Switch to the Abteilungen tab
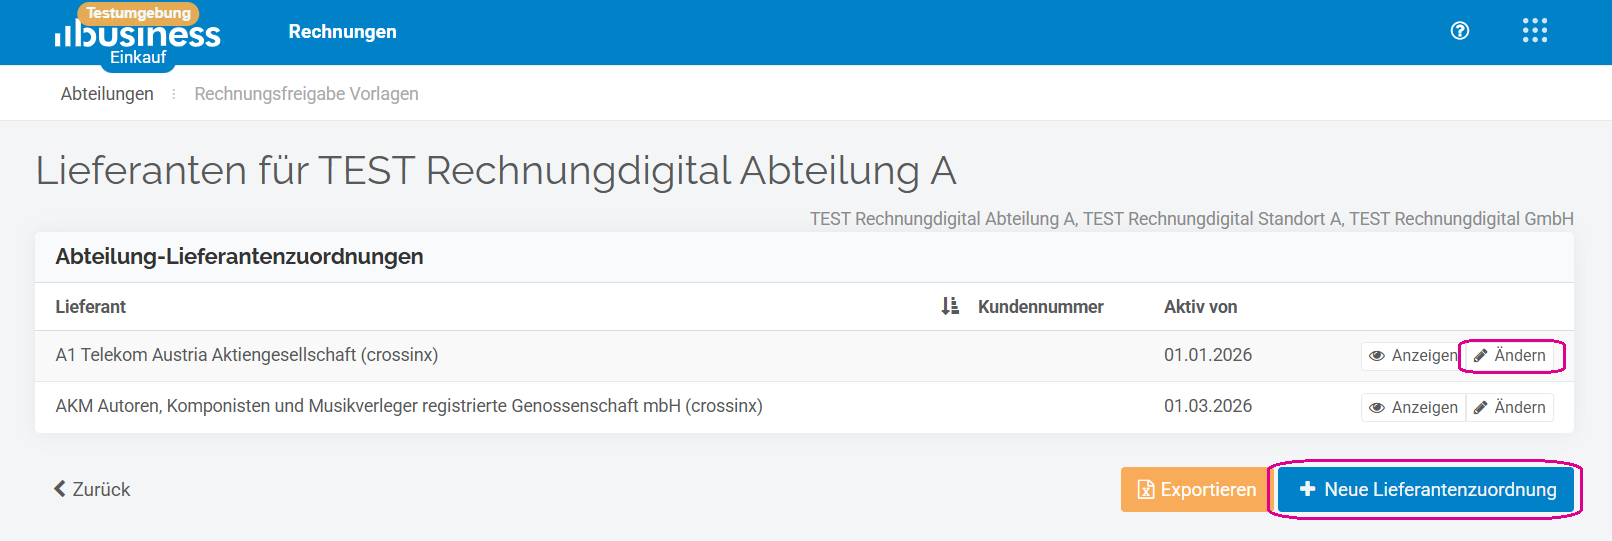This screenshot has height=541, width=1612. tap(107, 94)
